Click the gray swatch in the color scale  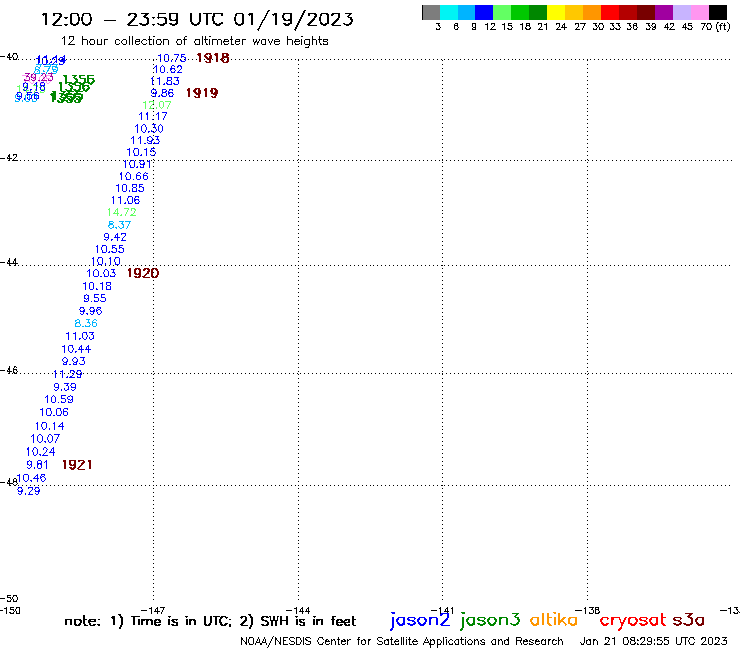431,12
